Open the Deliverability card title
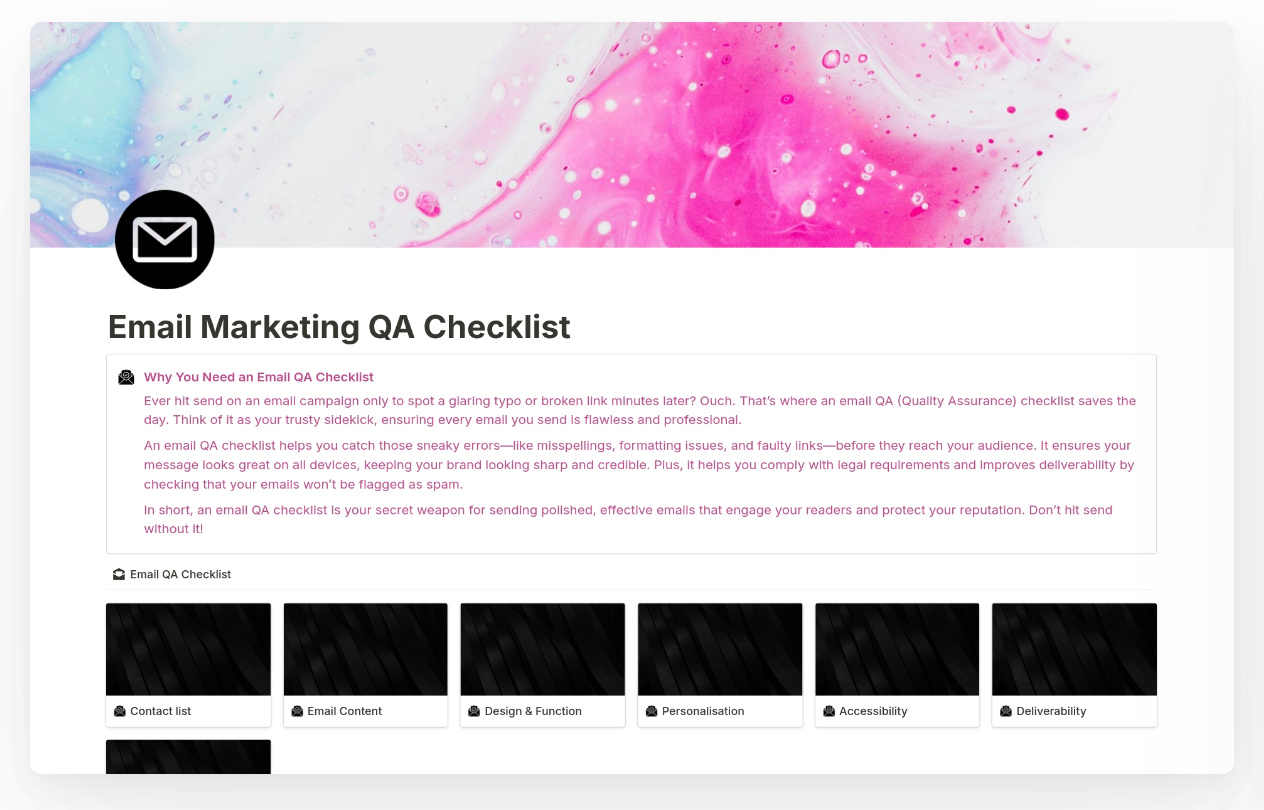This screenshot has width=1264, height=810. (x=1051, y=711)
